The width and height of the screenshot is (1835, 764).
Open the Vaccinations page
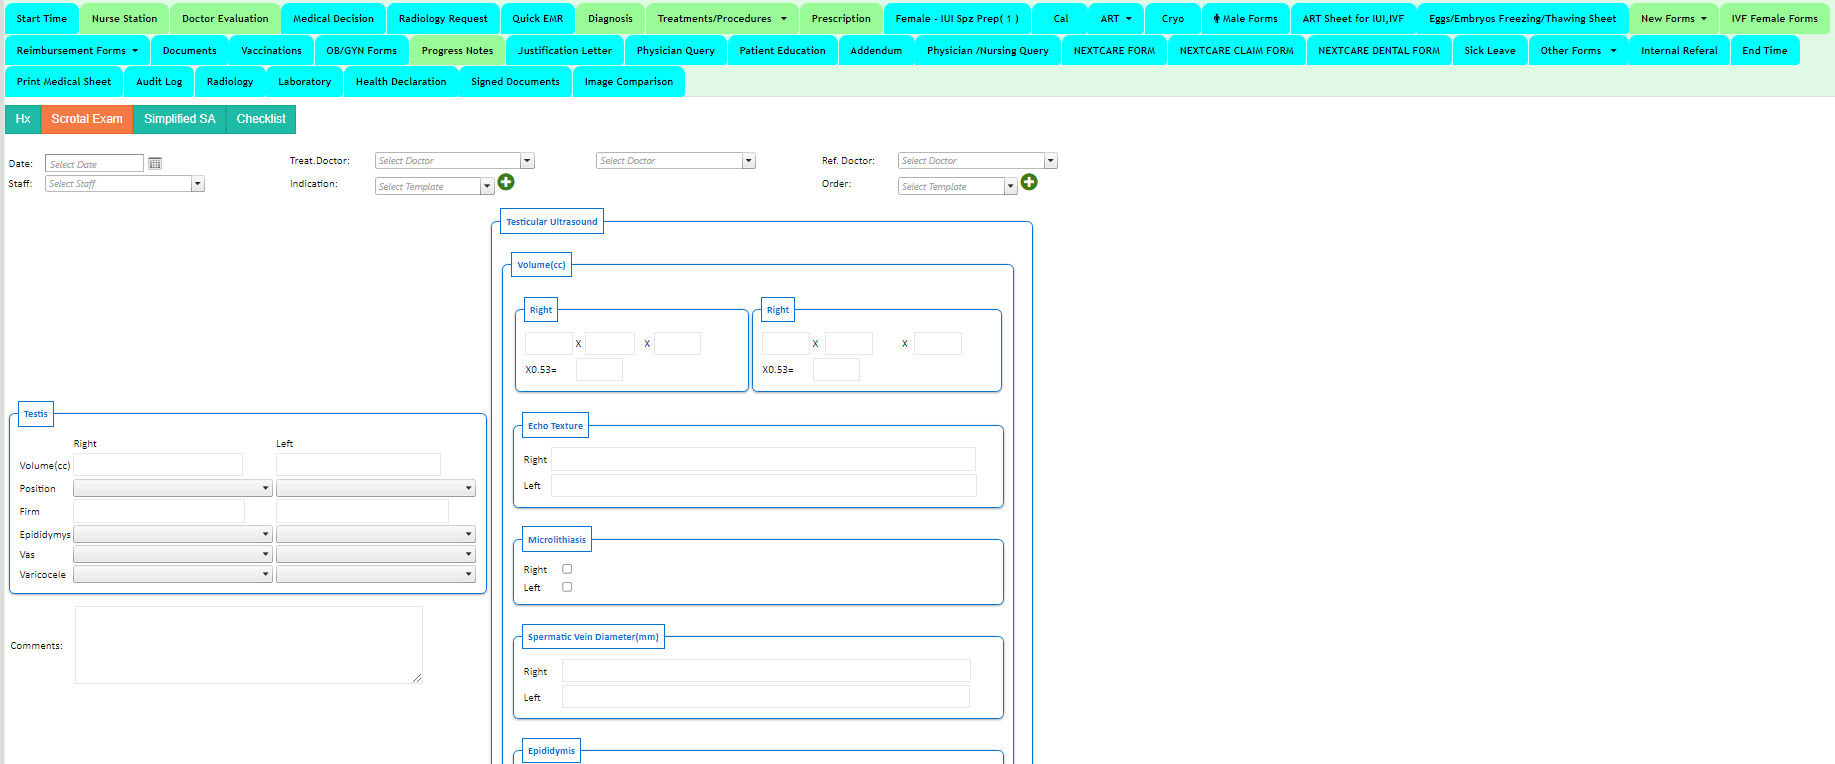[271, 51]
